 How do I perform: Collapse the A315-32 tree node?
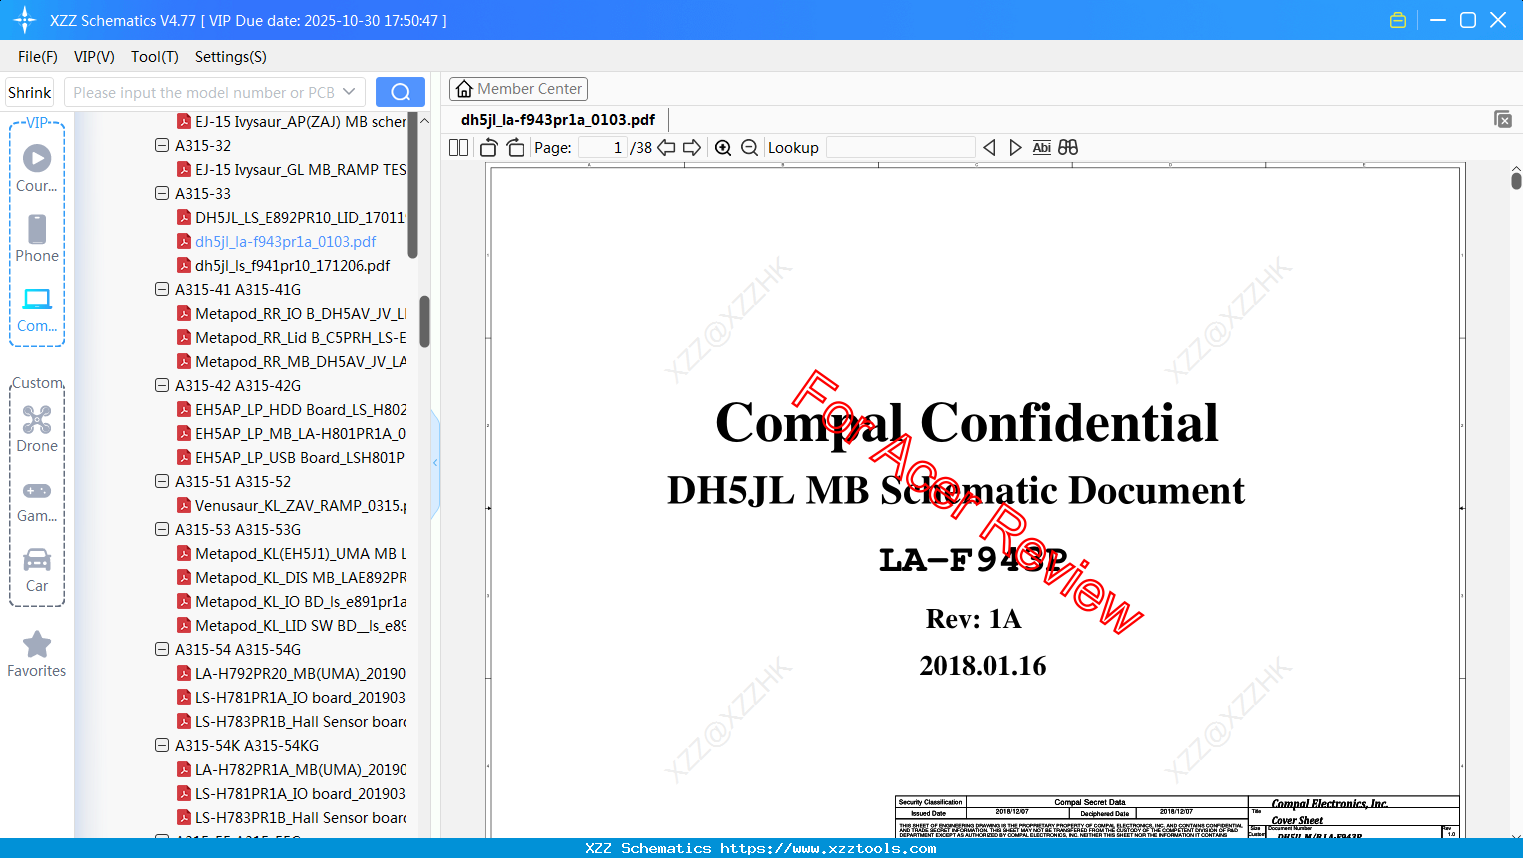[162, 145]
